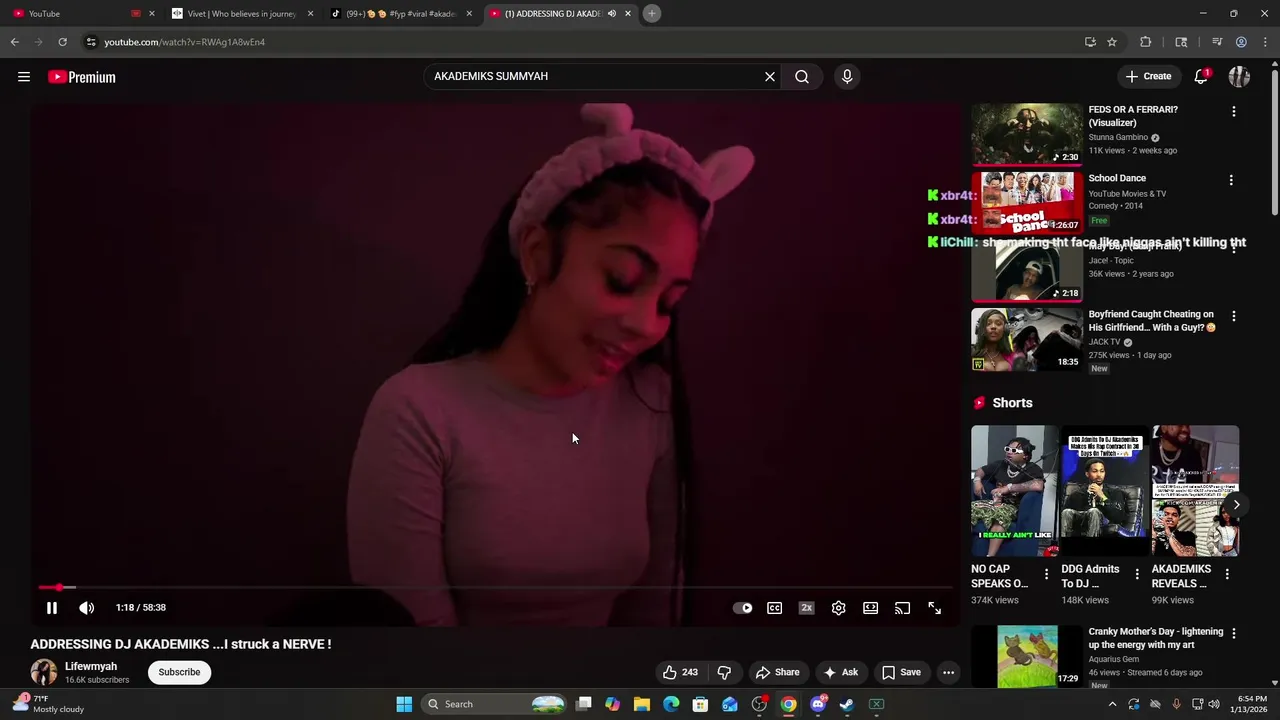Open the Lifewmyah channel name link
The width and height of the screenshot is (1280, 720).
(91, 666)
